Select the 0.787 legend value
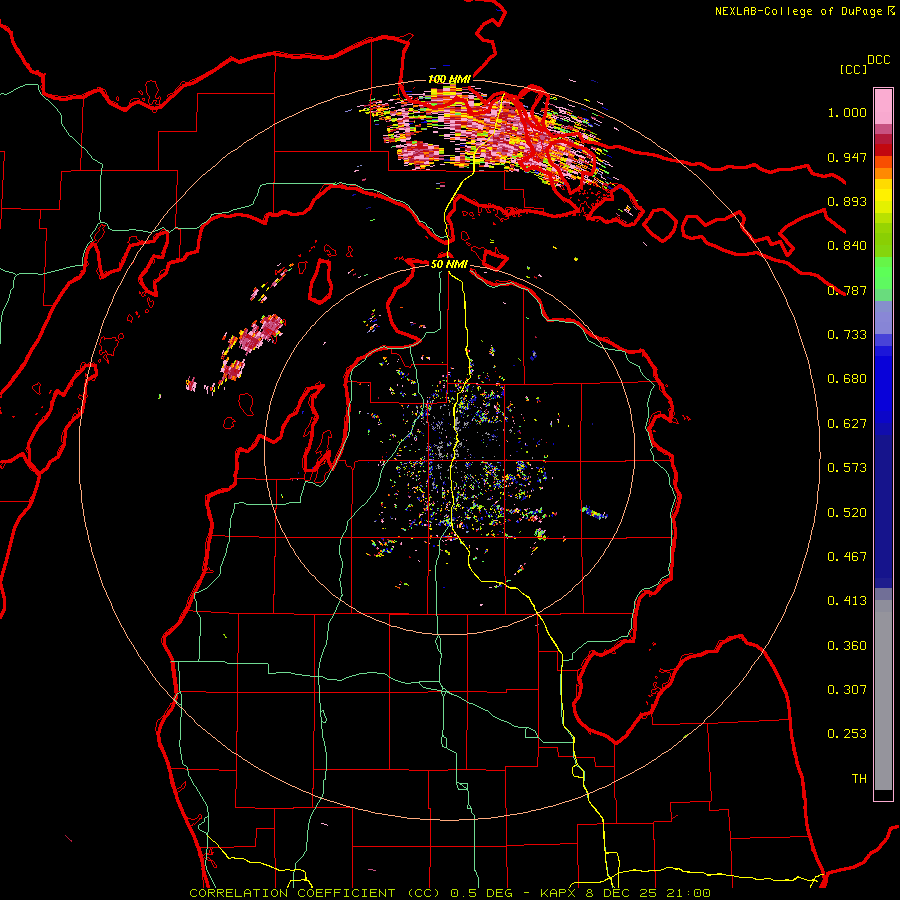The image size is (900, 900). (x=847, y=290)
